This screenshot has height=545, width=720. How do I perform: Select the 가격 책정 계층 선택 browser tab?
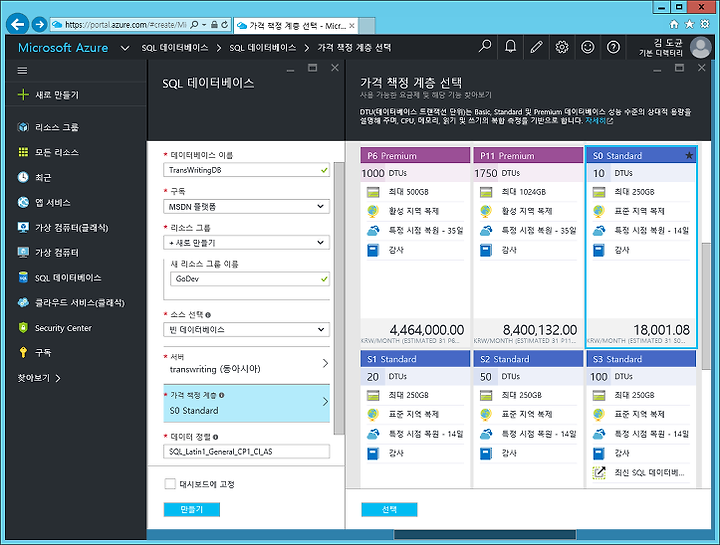coord(295,26)
